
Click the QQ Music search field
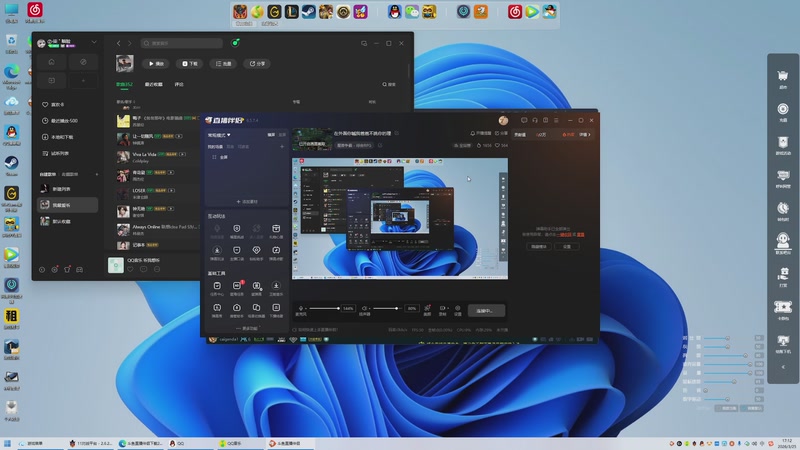[182, 43]
